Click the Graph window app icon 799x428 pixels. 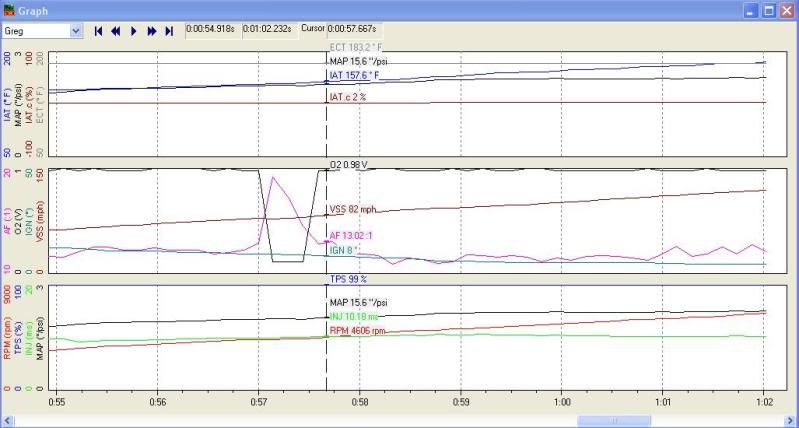point(10,10)
